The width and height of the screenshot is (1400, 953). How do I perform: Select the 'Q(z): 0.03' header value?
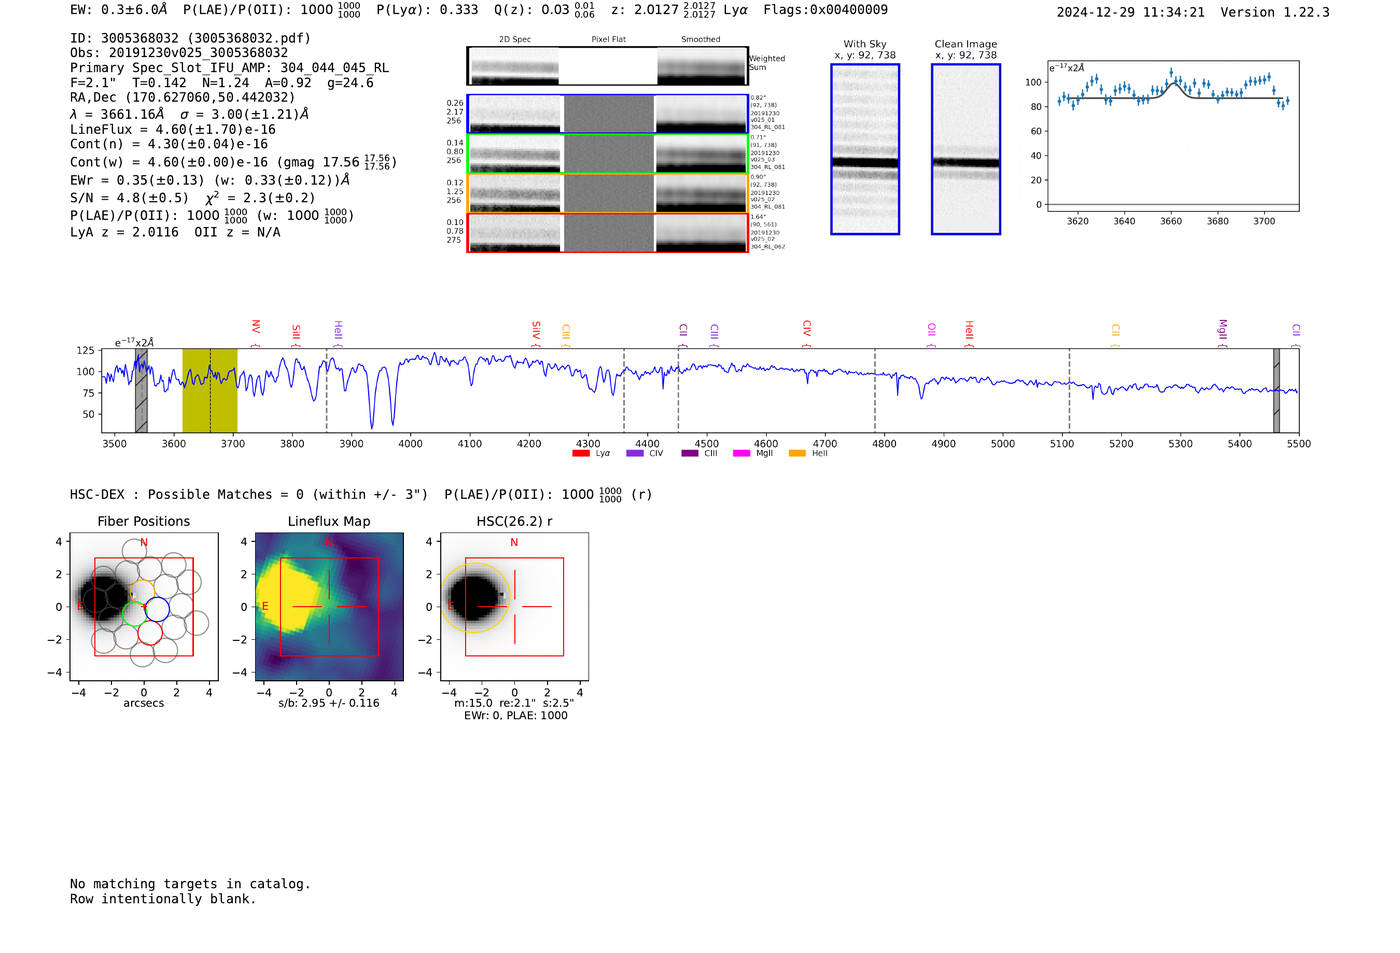tap(531, 10)
